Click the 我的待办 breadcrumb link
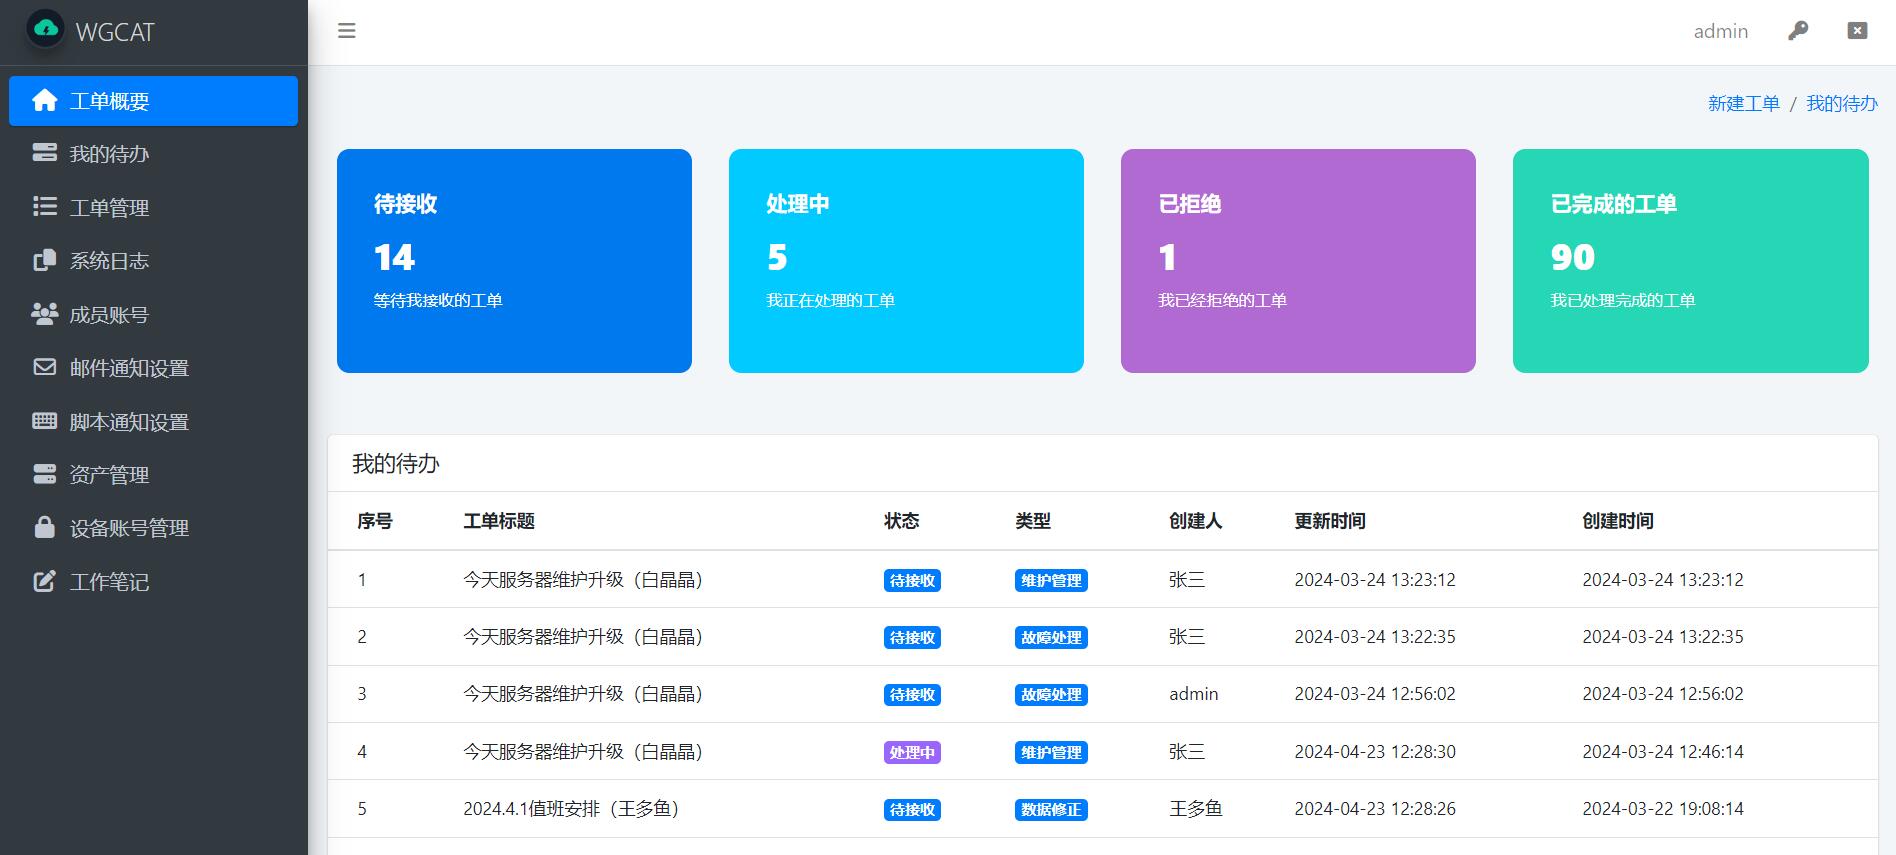Image resolution: width=1896 pixels, height=855 pixels. 1842,104
